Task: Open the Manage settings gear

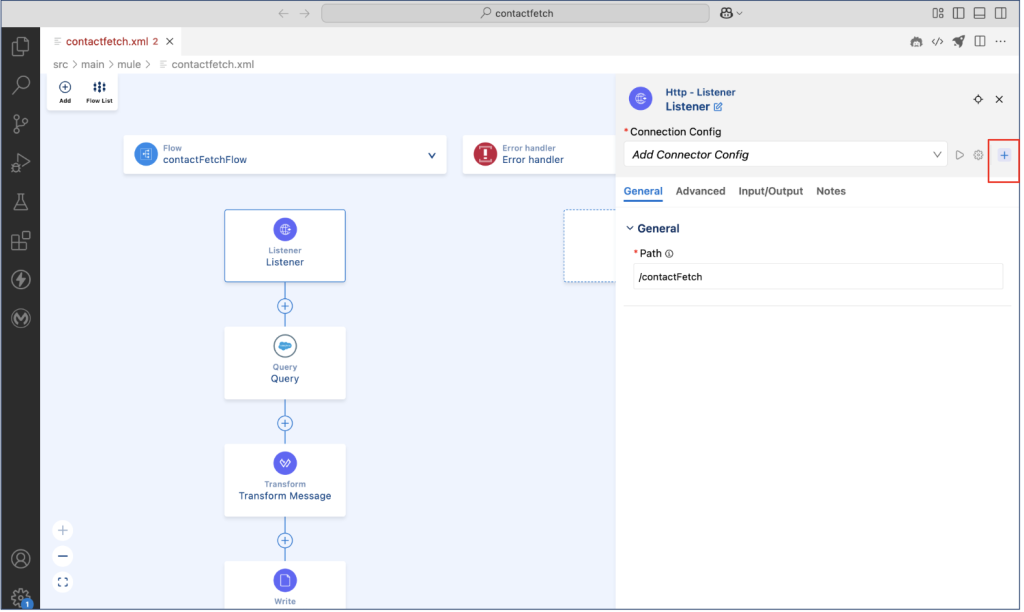Action: tap(21, 597)
